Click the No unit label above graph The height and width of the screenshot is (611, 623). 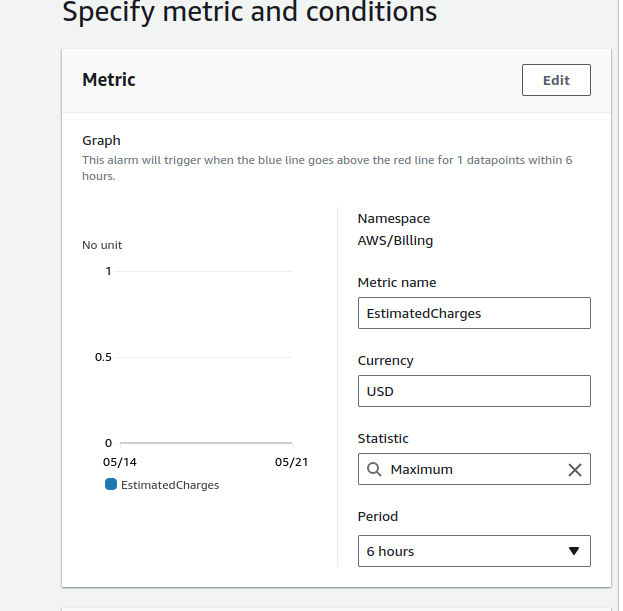(102, 245)
